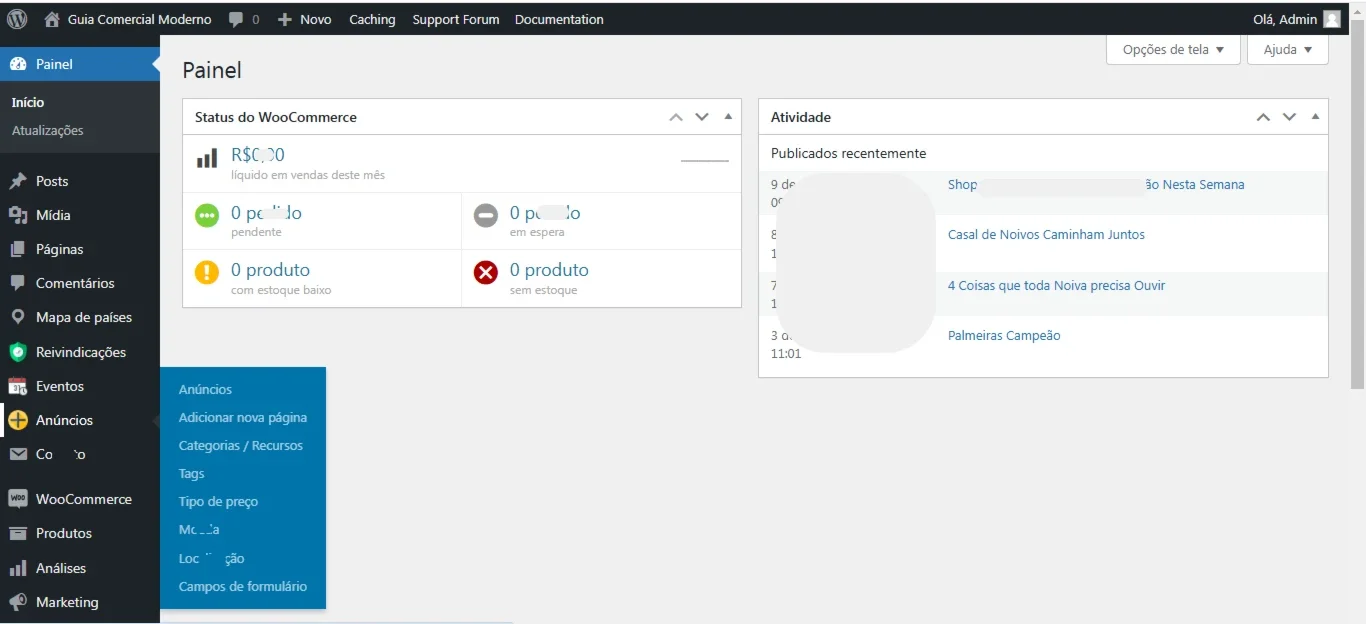Screen dimensions: 1366x624
Task: Open the Ajuda help dropdown
Action: click(x=1287, y=50)
